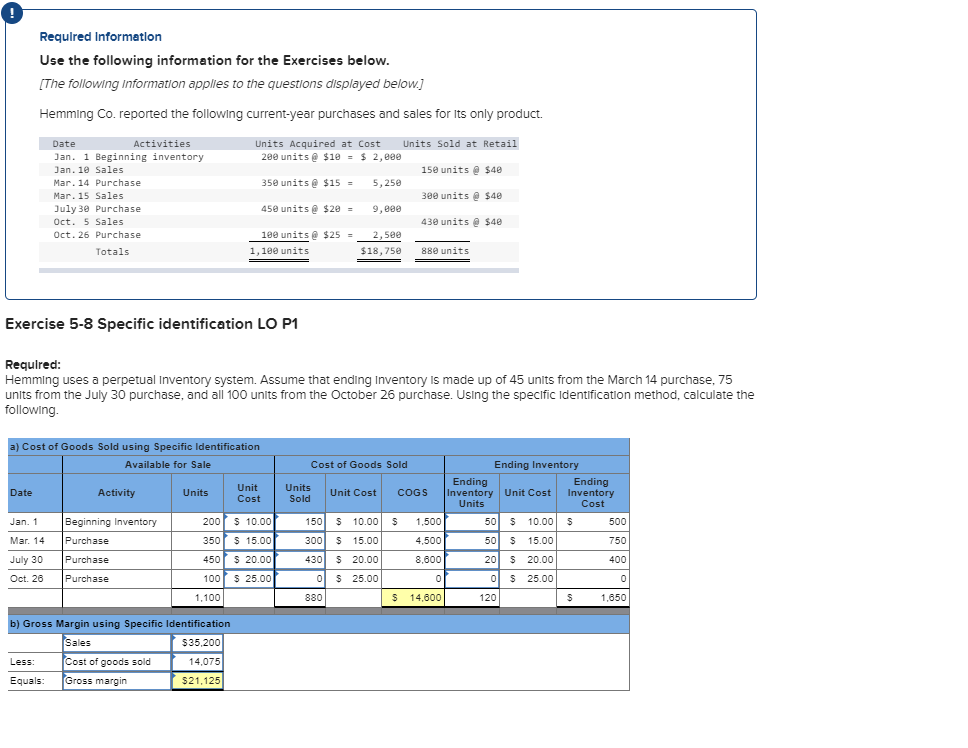Select the highlighted Gross margin cell $21,125
Viewport: 968px width, 748px height.
coord(197,681)
